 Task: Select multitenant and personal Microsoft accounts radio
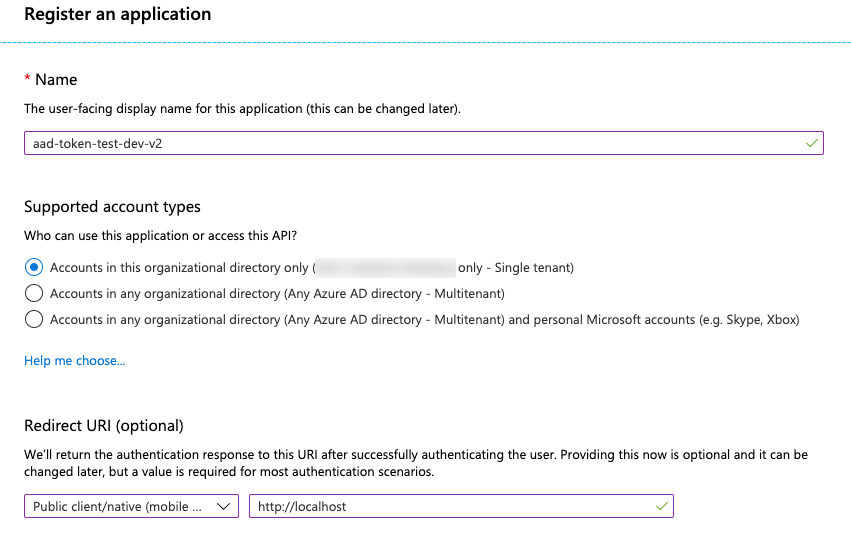pos(34,320)
